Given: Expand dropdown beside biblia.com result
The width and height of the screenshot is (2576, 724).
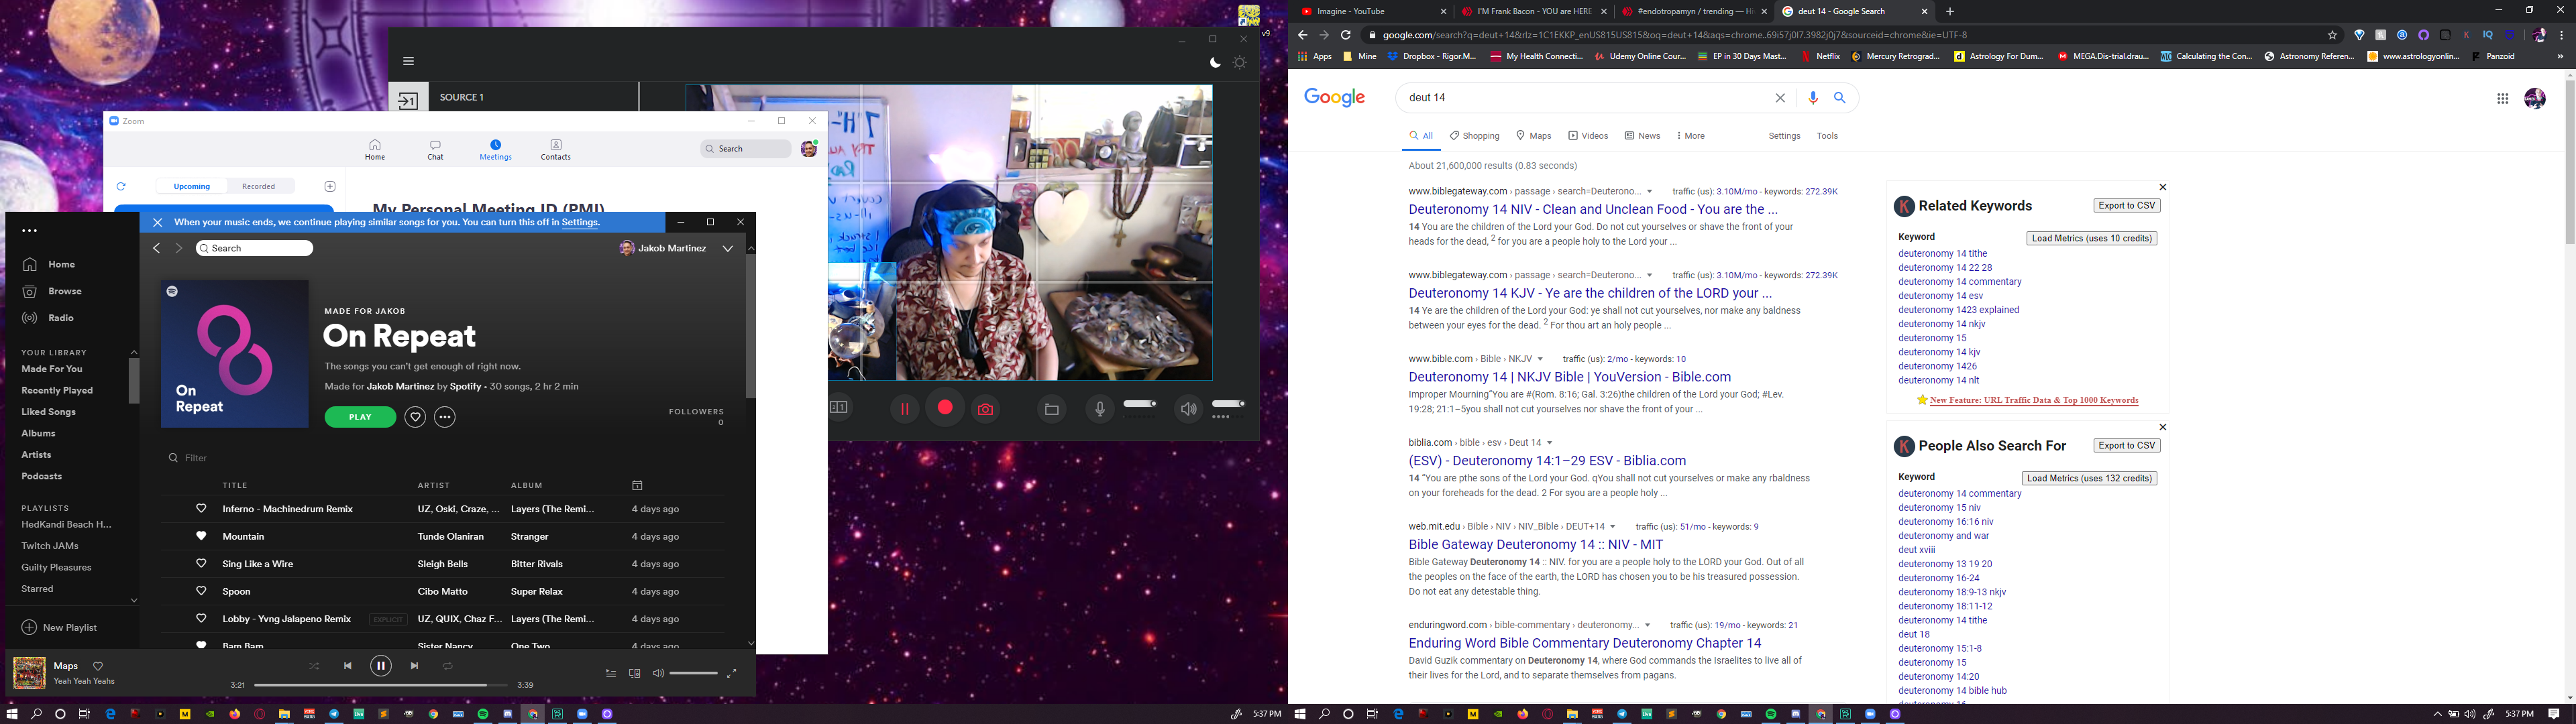Looking at the screenshot, I should 1549,443.
